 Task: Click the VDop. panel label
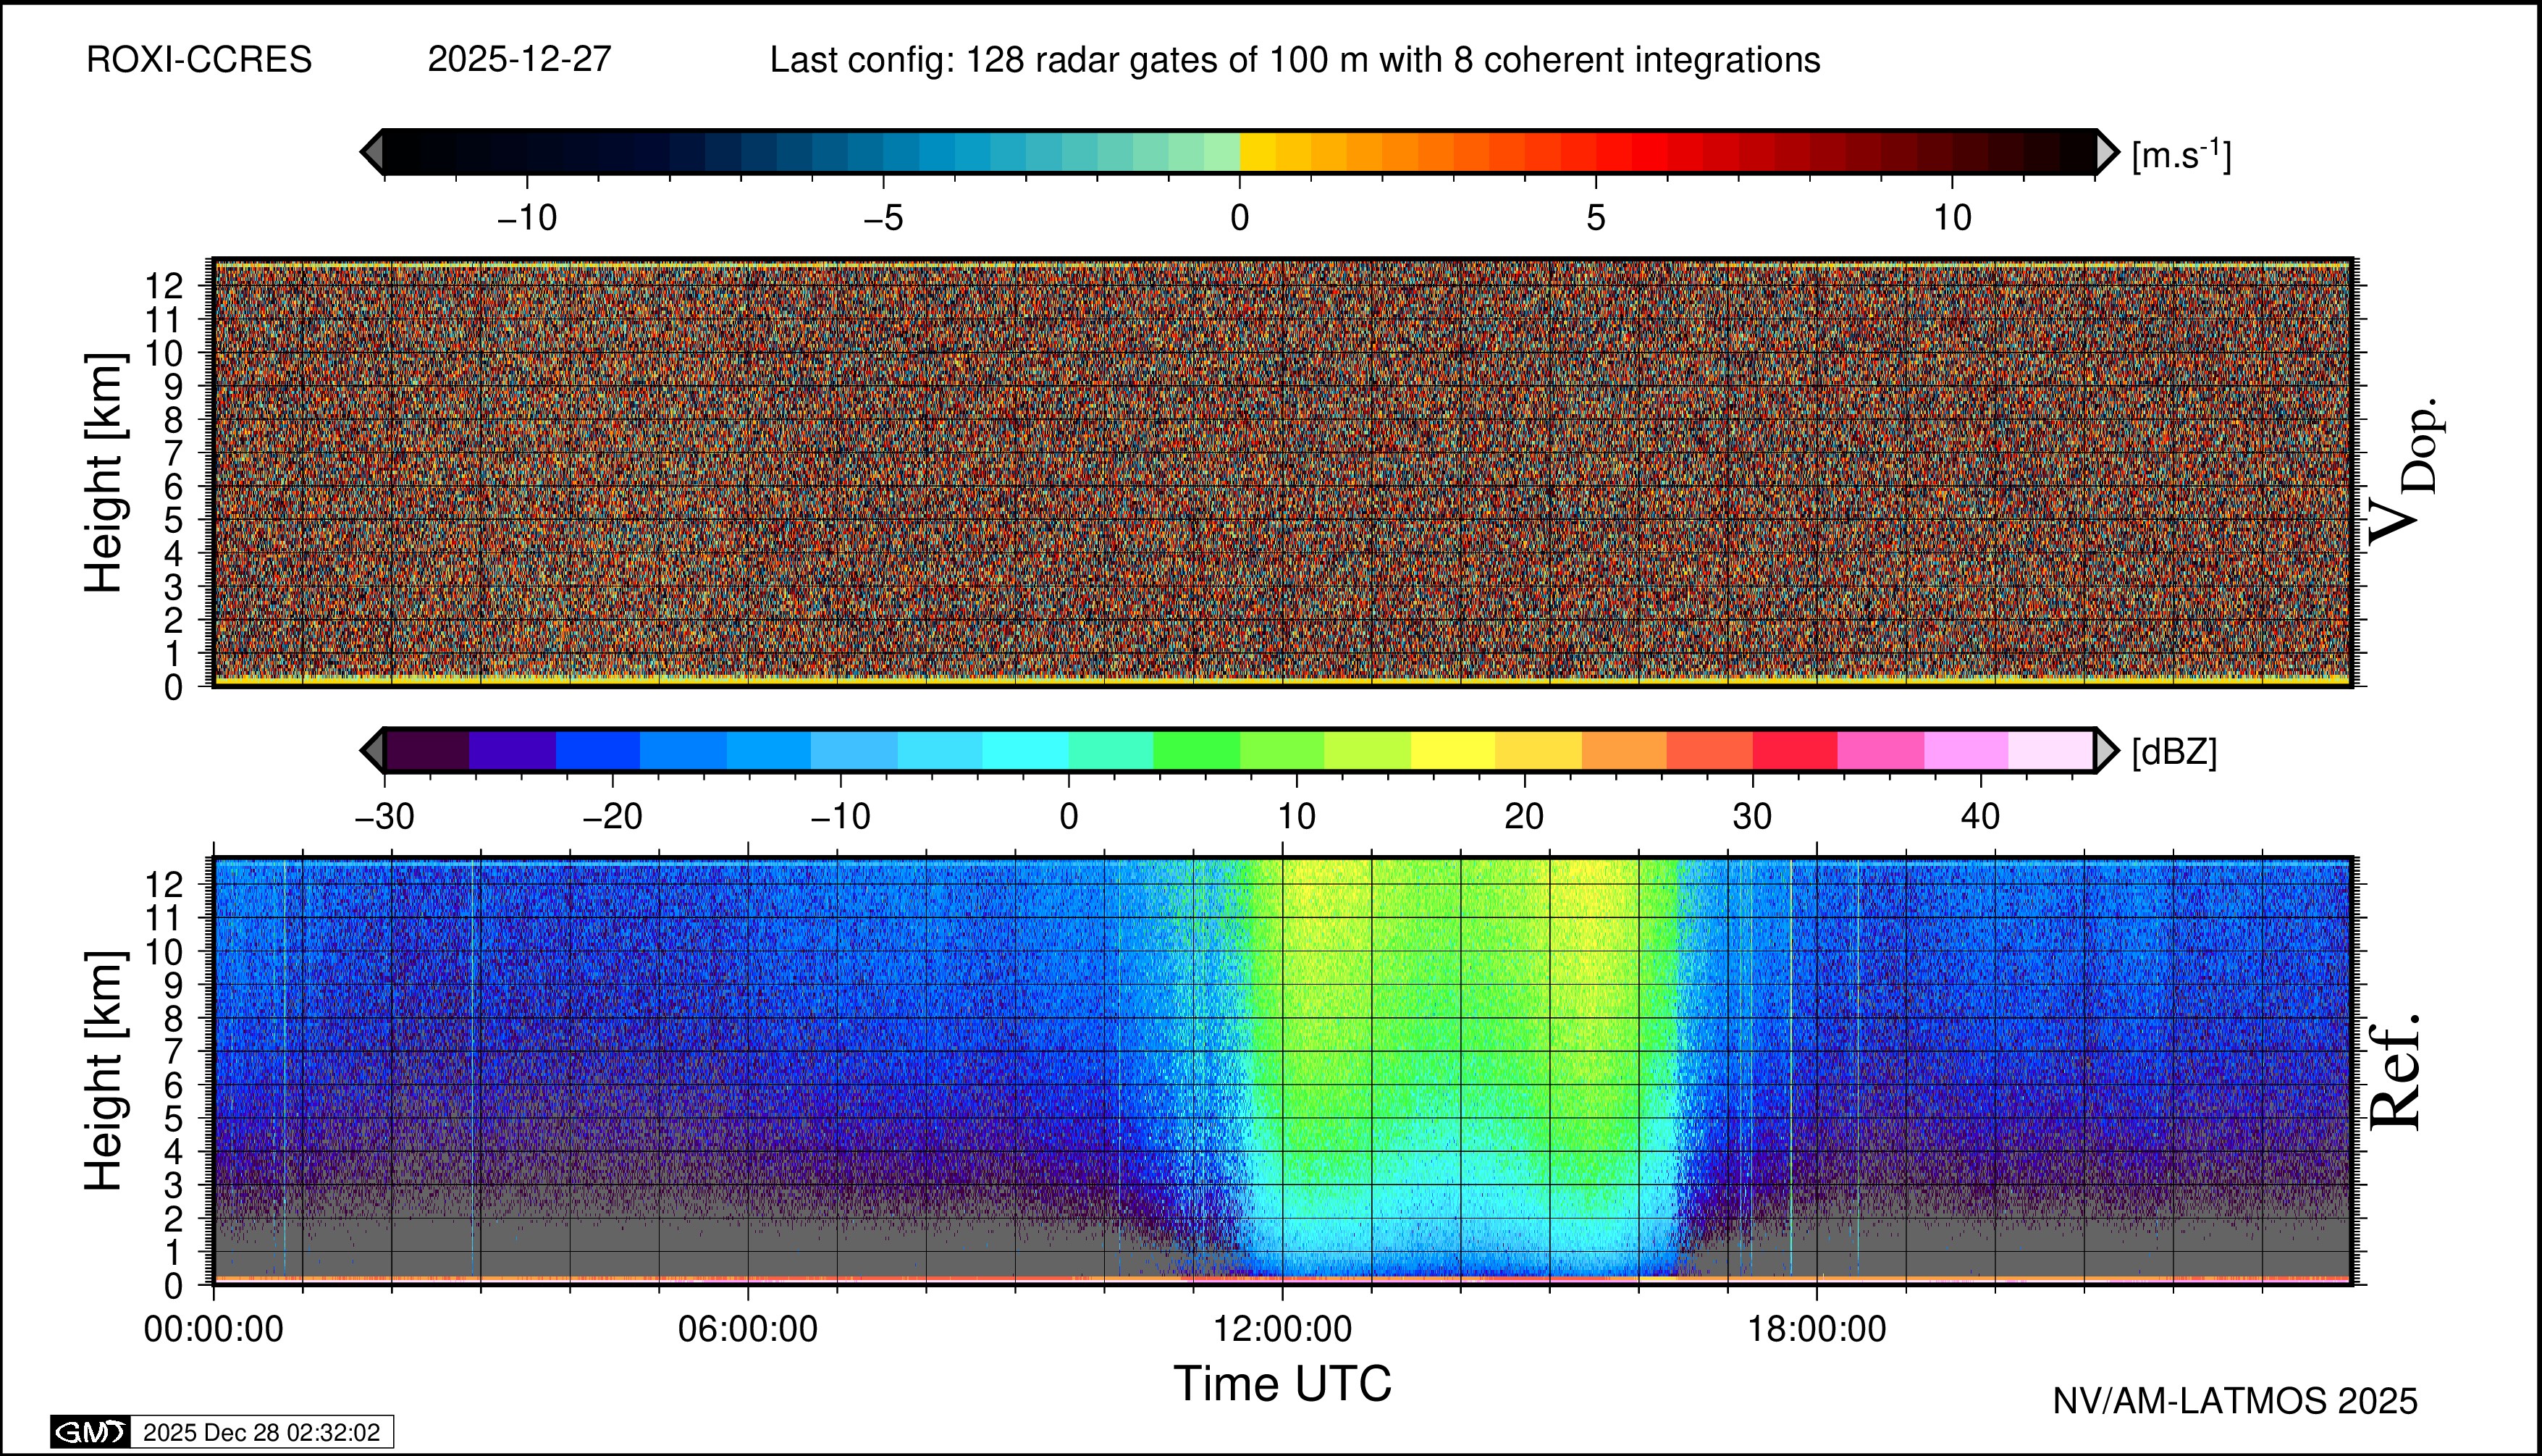(x=2404, y=472)
